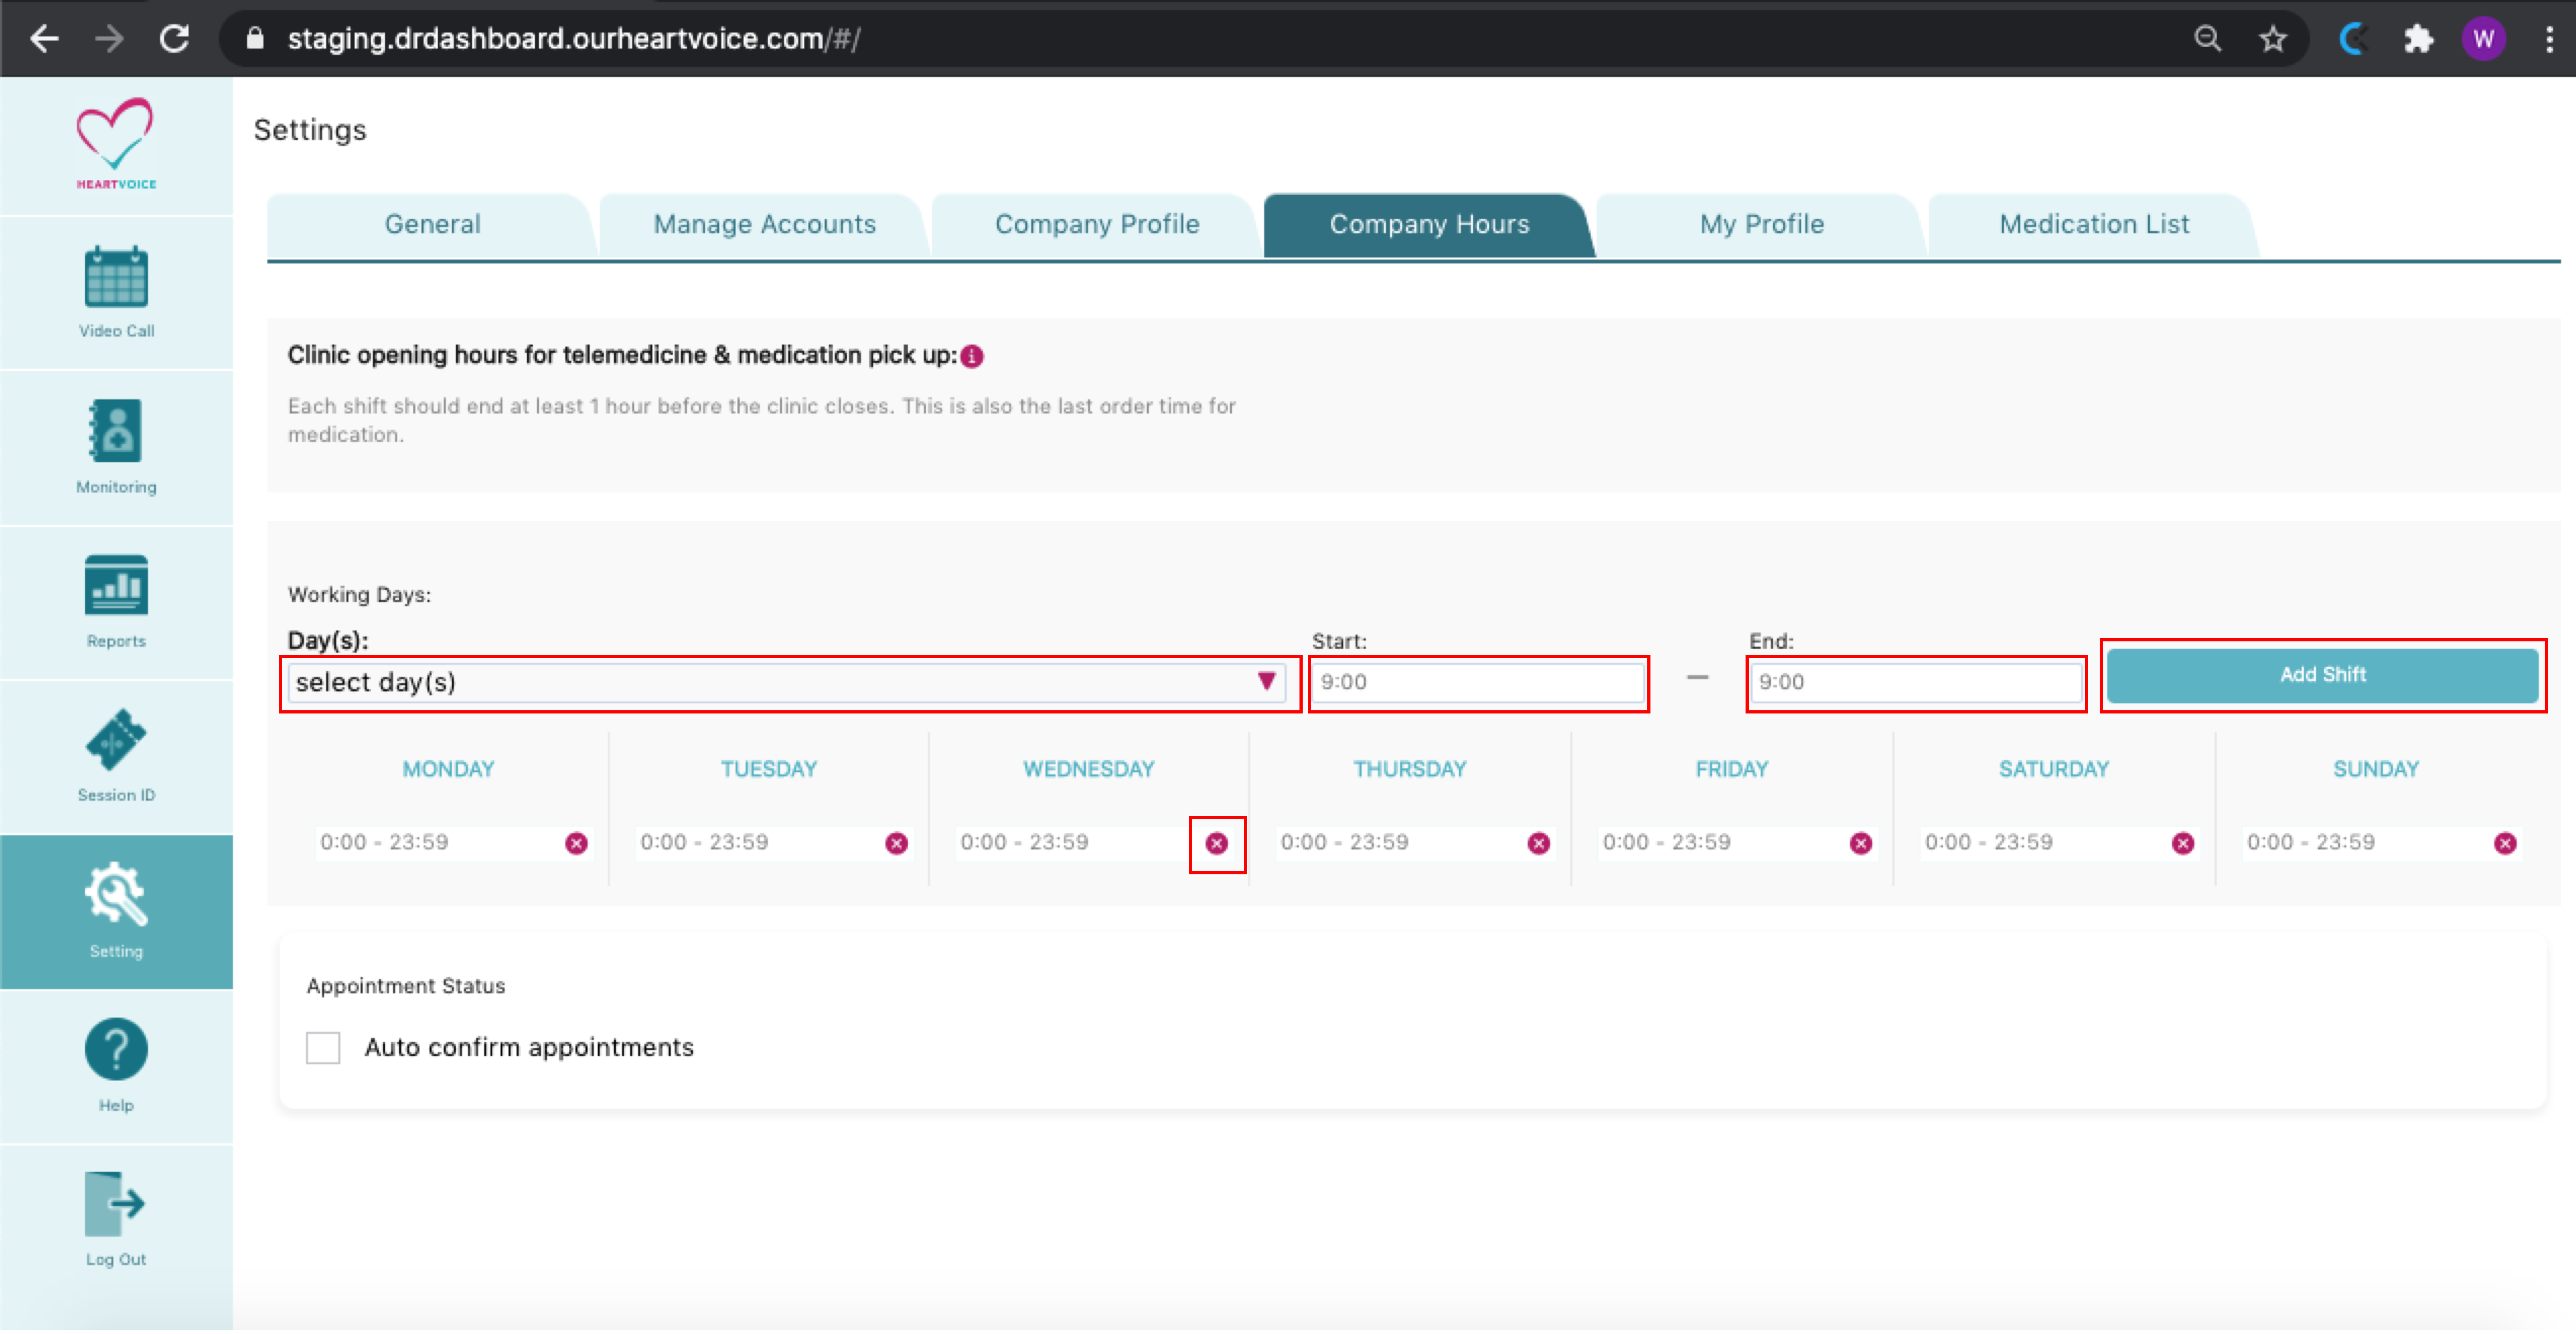Viewport: 2576px width, 1334px height.
Task: Click the browser address bar URL
Action: [x=574, y=39]
